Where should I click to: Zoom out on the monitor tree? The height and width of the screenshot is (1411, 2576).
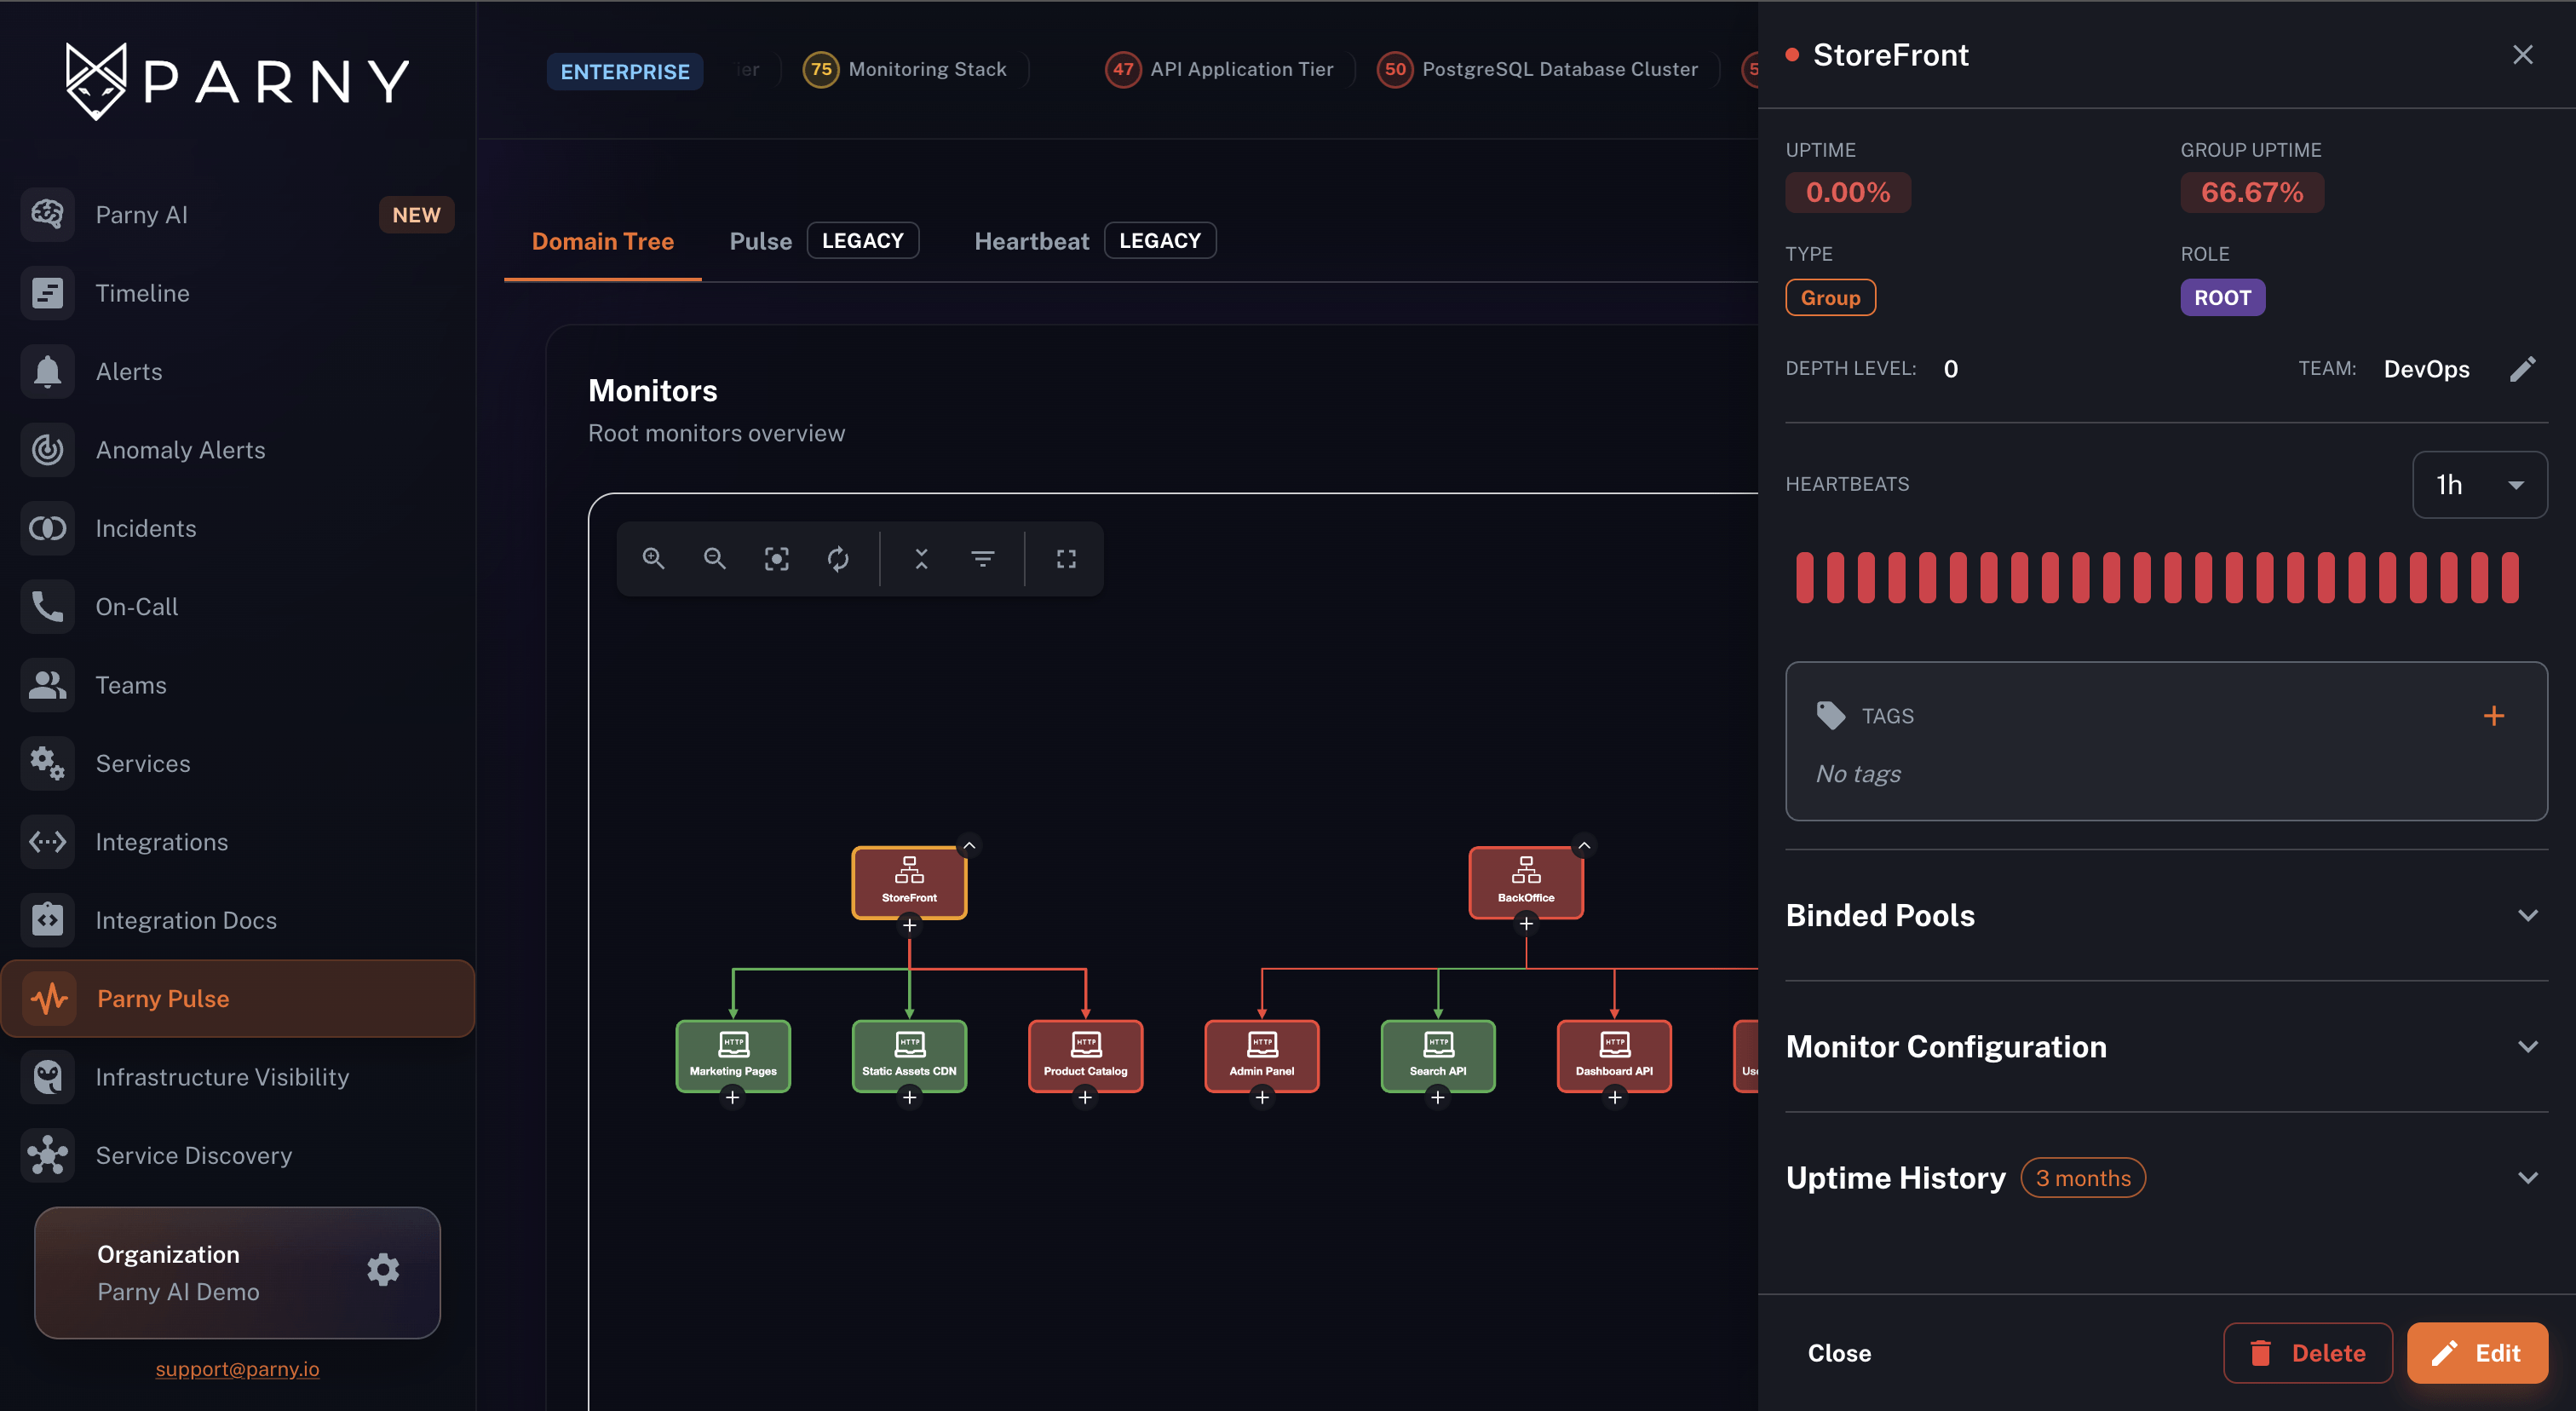click(x=715, y=558)
